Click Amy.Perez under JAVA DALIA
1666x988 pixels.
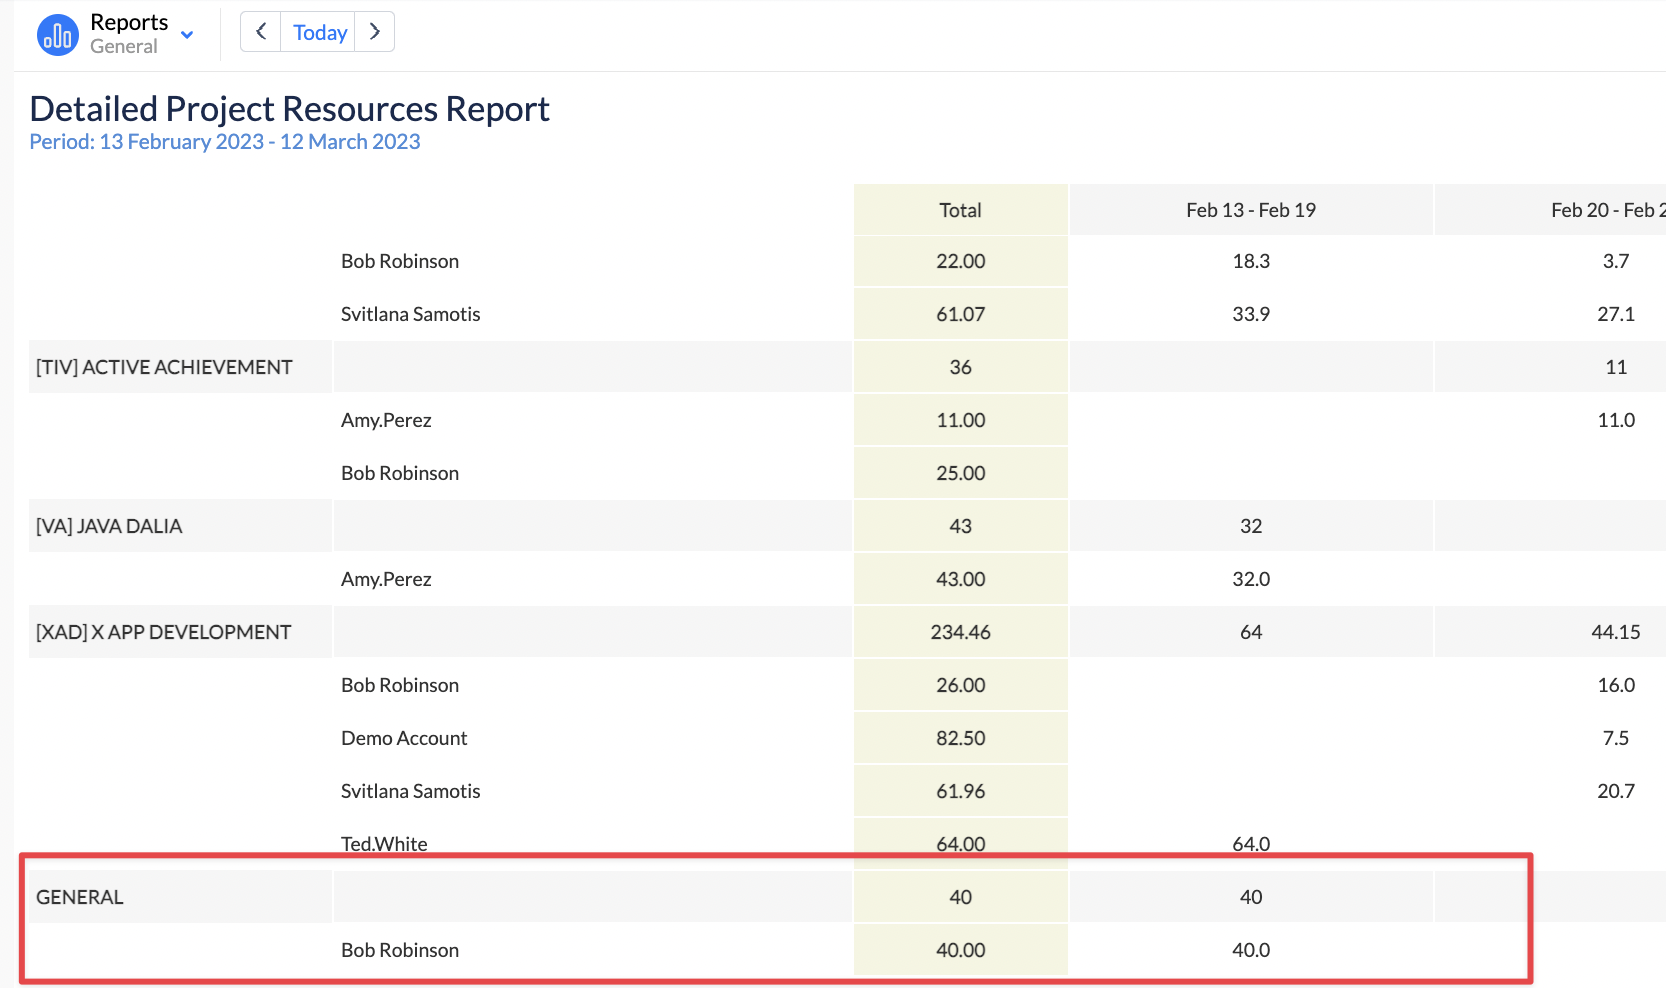[x=386, y=579]
